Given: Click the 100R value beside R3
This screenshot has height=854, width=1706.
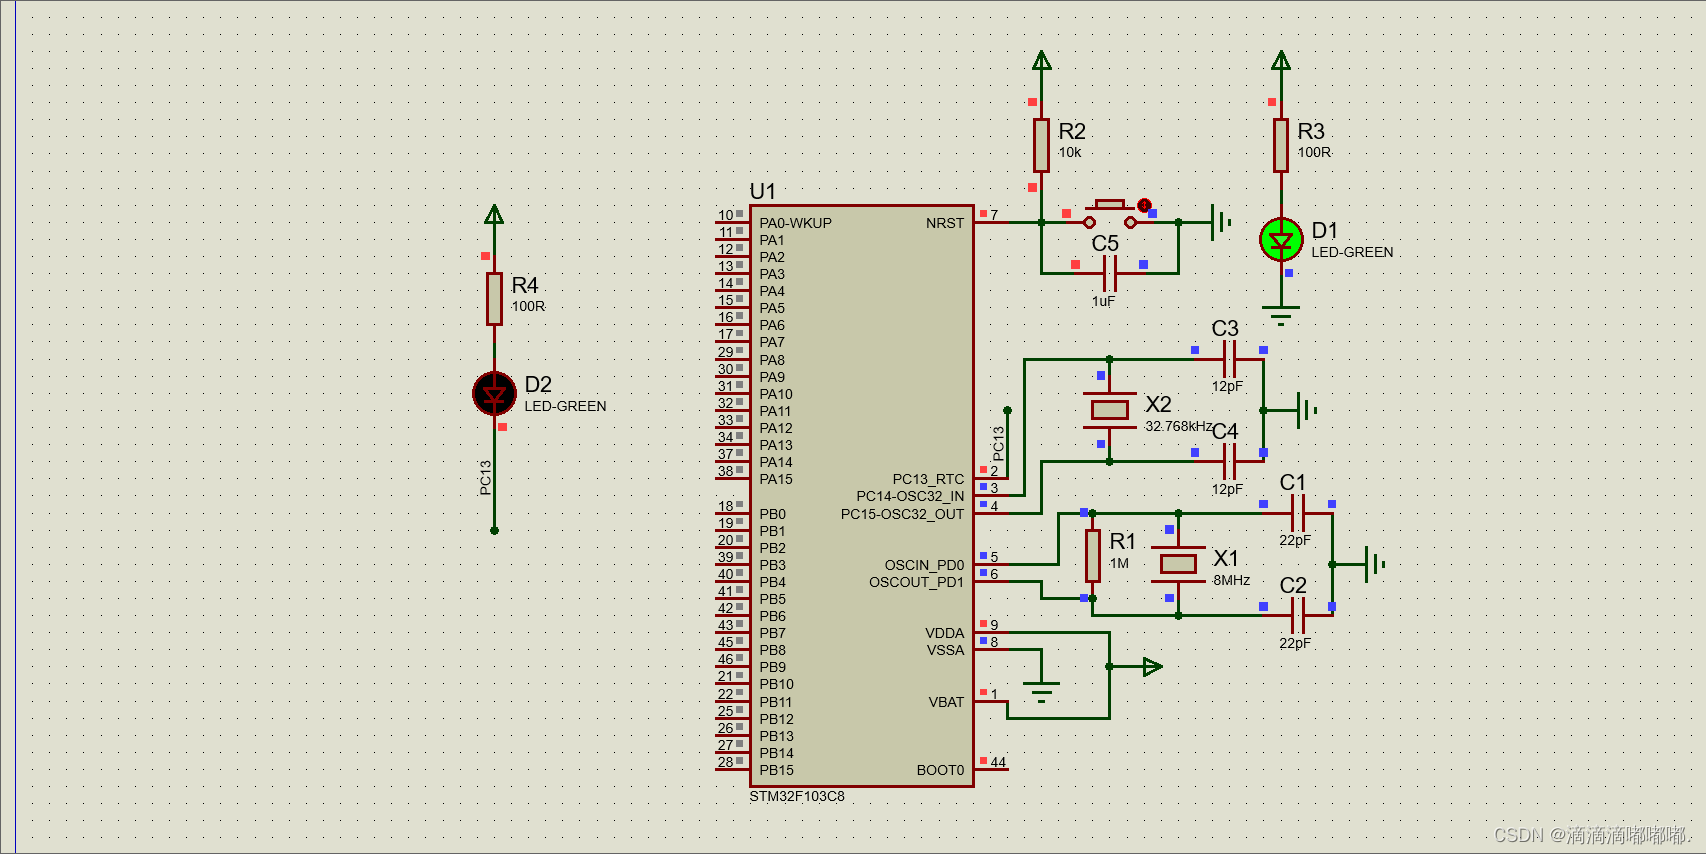Looking at the screenshot, I should 1314,153.
